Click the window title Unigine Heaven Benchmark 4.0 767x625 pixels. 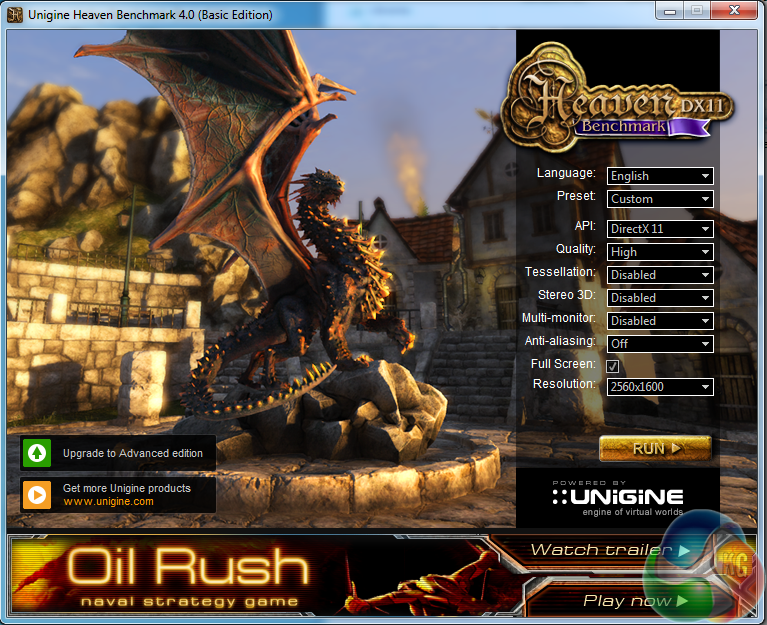[x=150, y=15]
